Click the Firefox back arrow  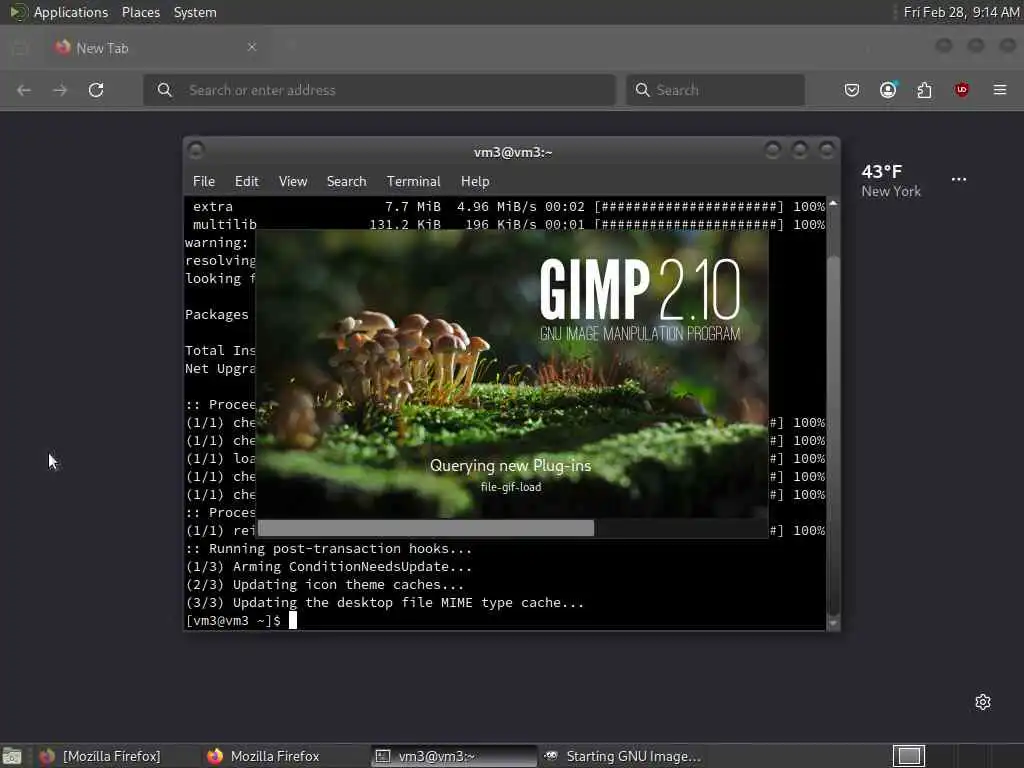pos(24,90)
